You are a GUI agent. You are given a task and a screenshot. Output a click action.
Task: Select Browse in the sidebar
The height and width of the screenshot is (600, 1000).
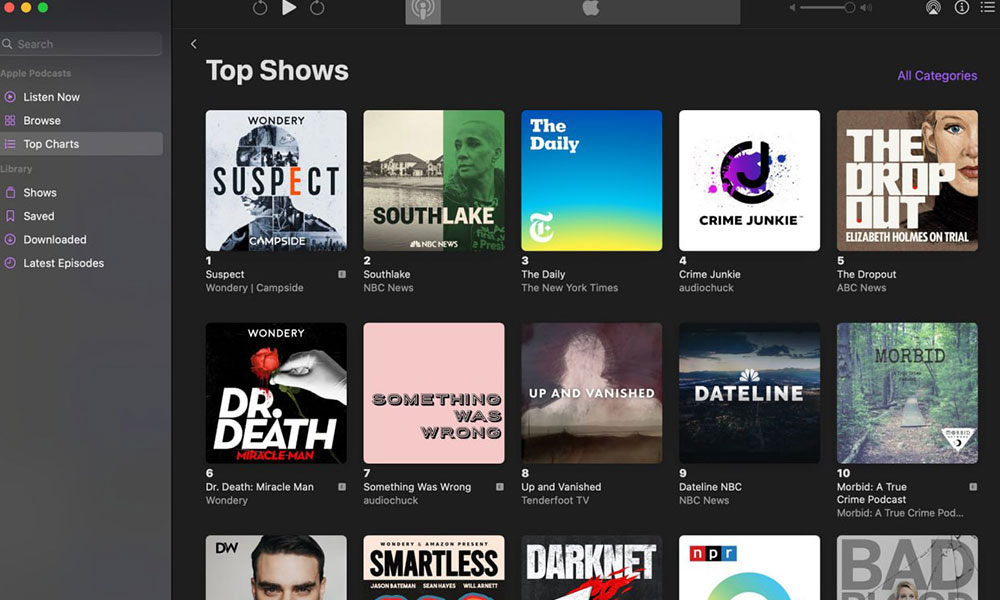coord(42,121)
